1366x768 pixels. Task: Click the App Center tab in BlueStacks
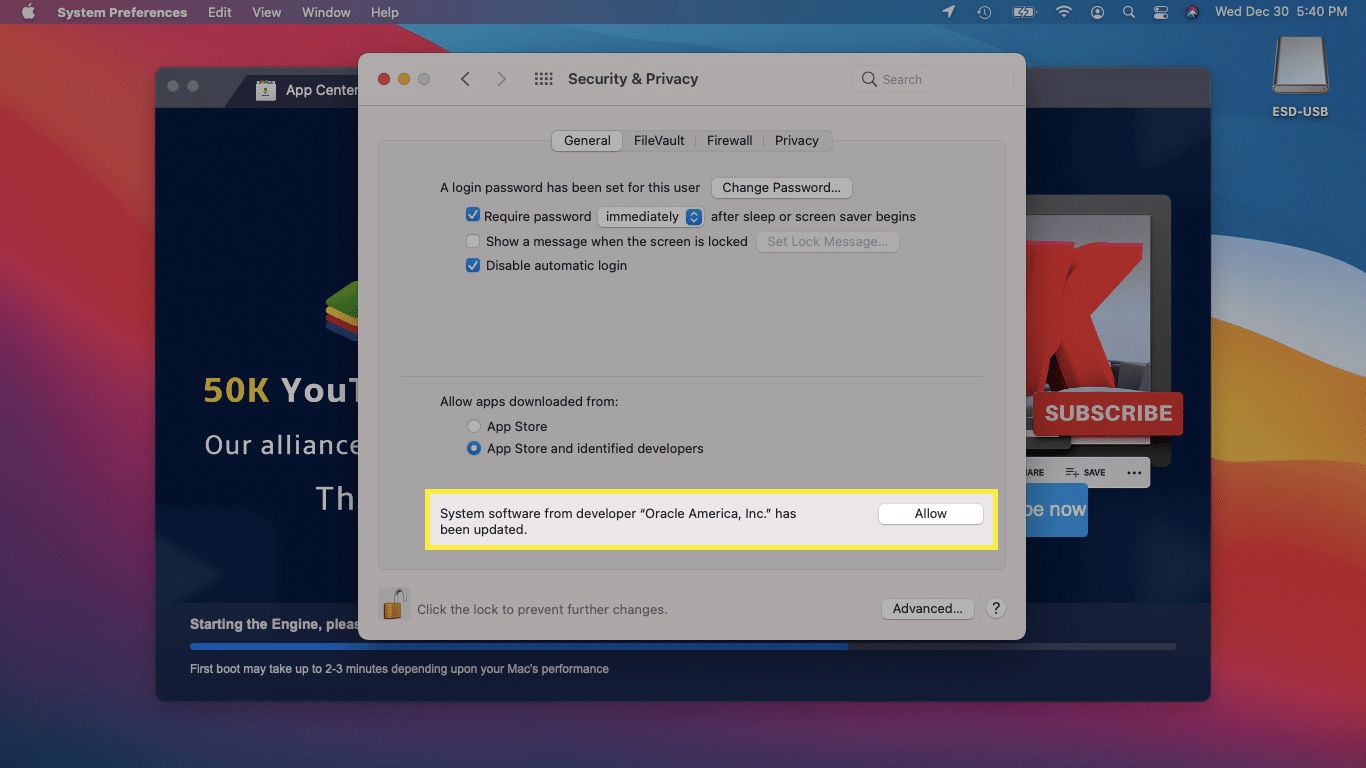[300, 90]
